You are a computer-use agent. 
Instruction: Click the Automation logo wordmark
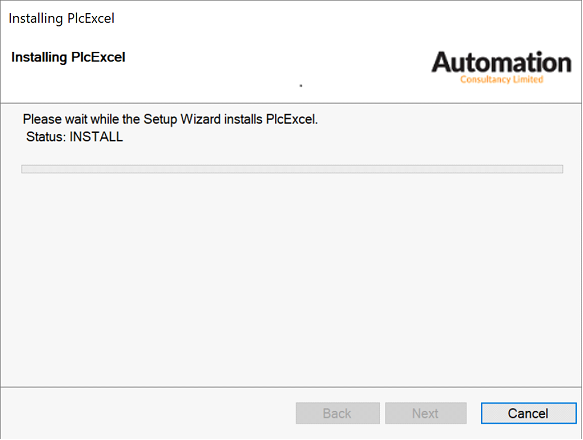click(501, 62)
